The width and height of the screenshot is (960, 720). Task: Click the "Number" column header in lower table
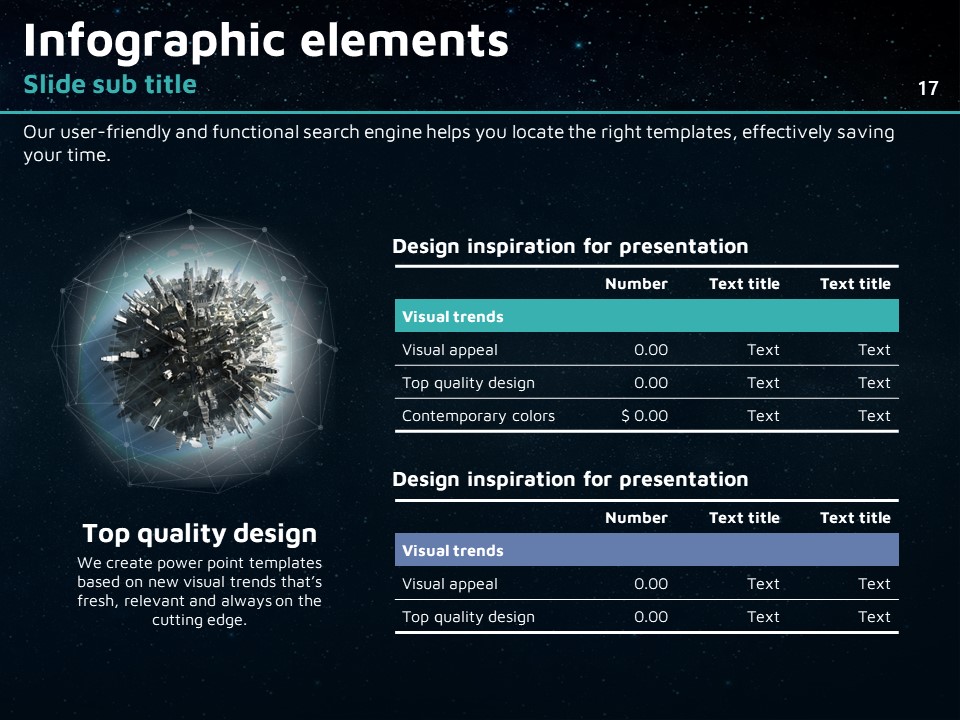coord(636,518)
